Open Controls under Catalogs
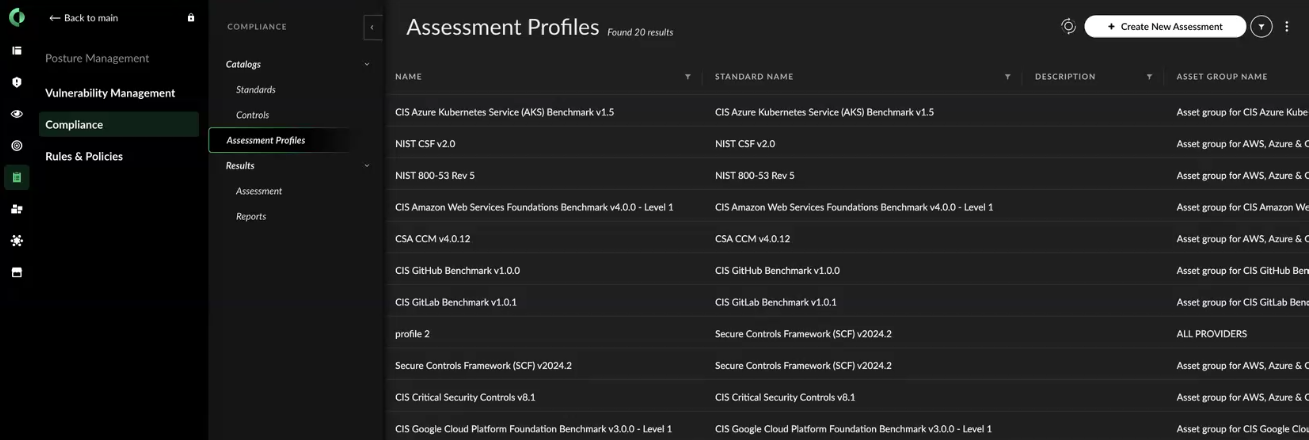1309x440 pixels. (x=253, y=115)
